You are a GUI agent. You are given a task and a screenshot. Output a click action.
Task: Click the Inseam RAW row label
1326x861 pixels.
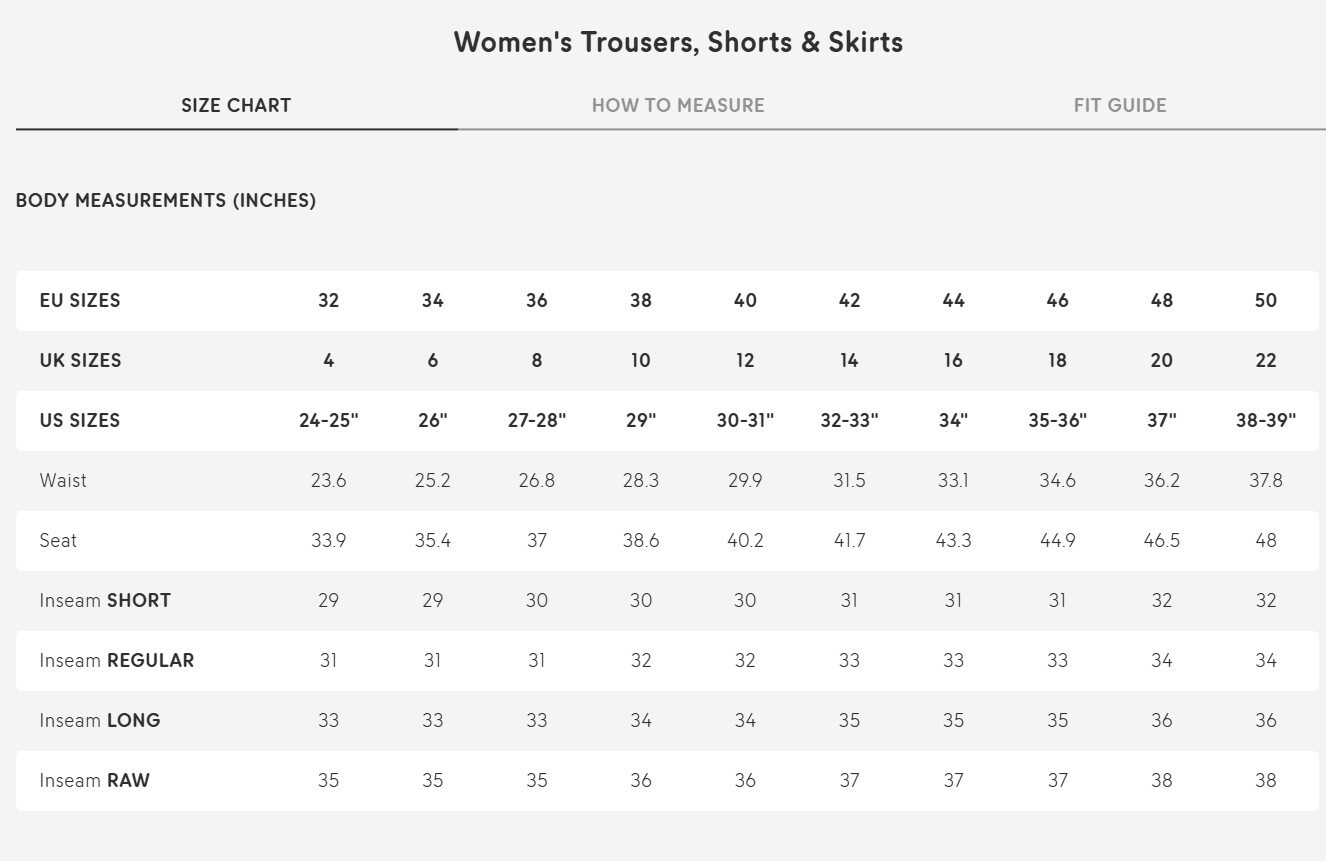(x=95, y=781)
